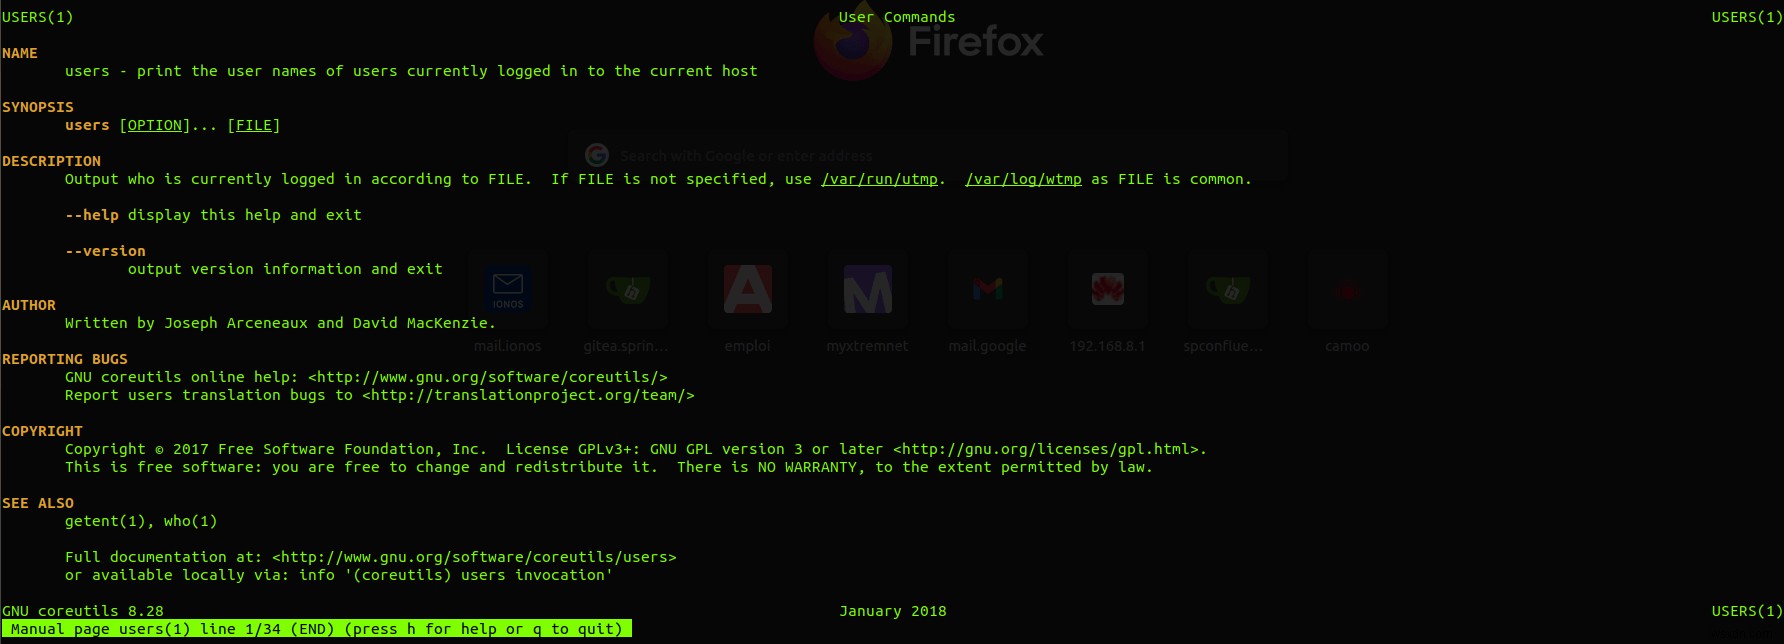Image resolution: width=1784 pixels, height=644 pixels.
Task: Open the 192.168.8.1 shortcut tile in Firefox
Action: pyautogui.click(x=1107, y=291)
